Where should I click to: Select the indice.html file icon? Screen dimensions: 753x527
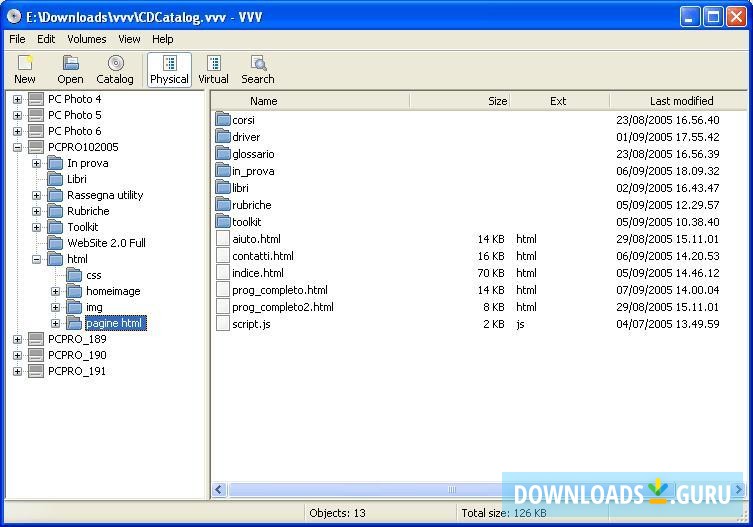[x=222, y=273]
